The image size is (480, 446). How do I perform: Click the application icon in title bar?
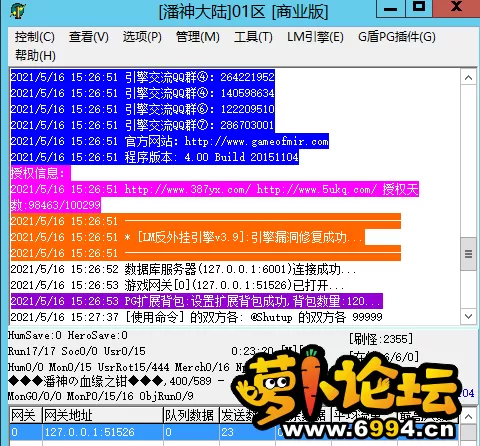click(x=17, y=11)
